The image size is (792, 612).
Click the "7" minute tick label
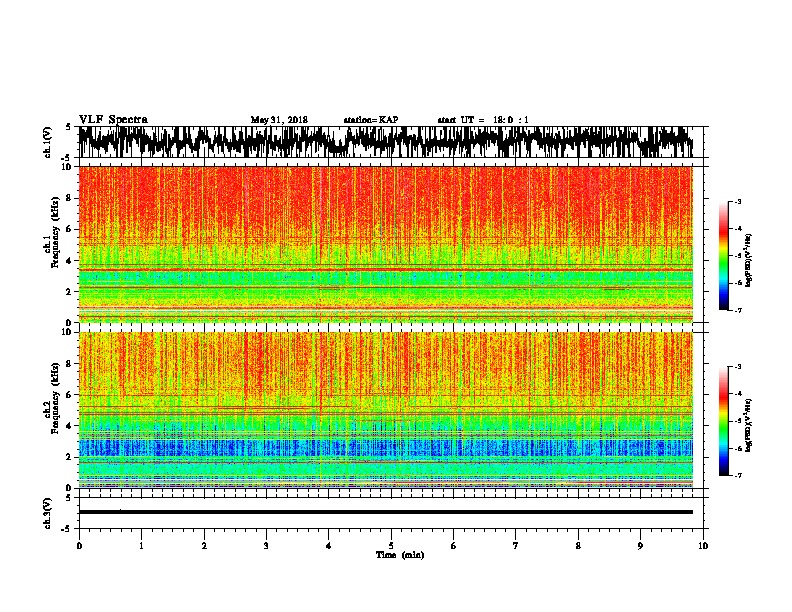516,546
